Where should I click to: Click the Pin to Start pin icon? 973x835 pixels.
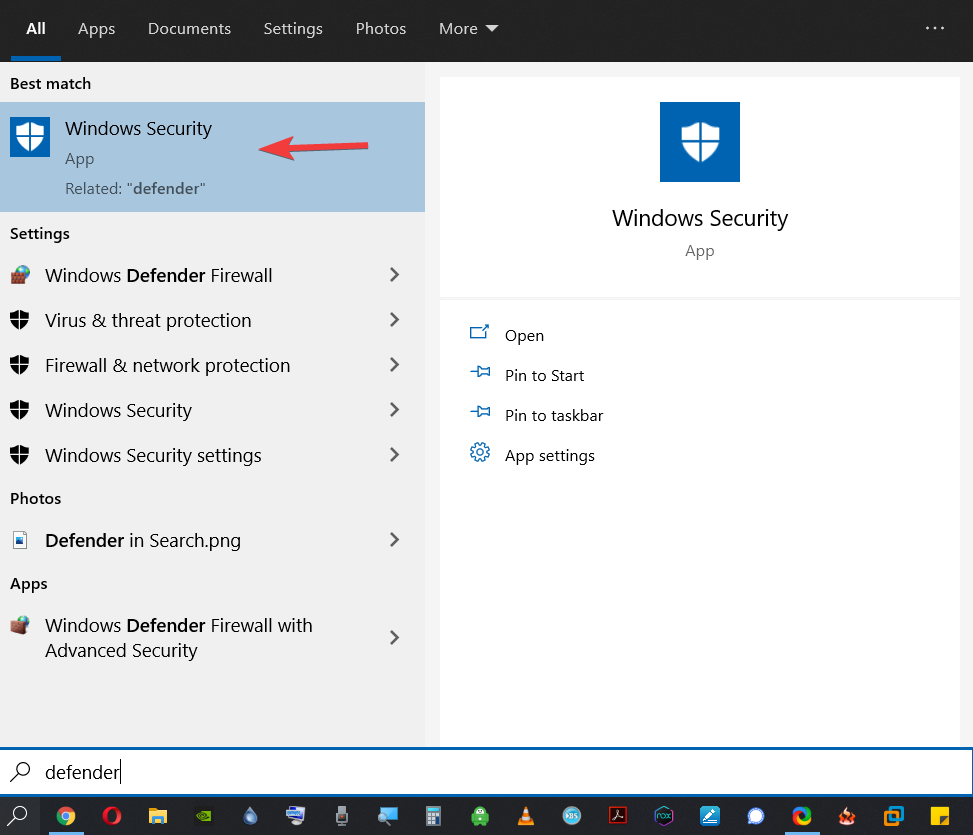480,372
